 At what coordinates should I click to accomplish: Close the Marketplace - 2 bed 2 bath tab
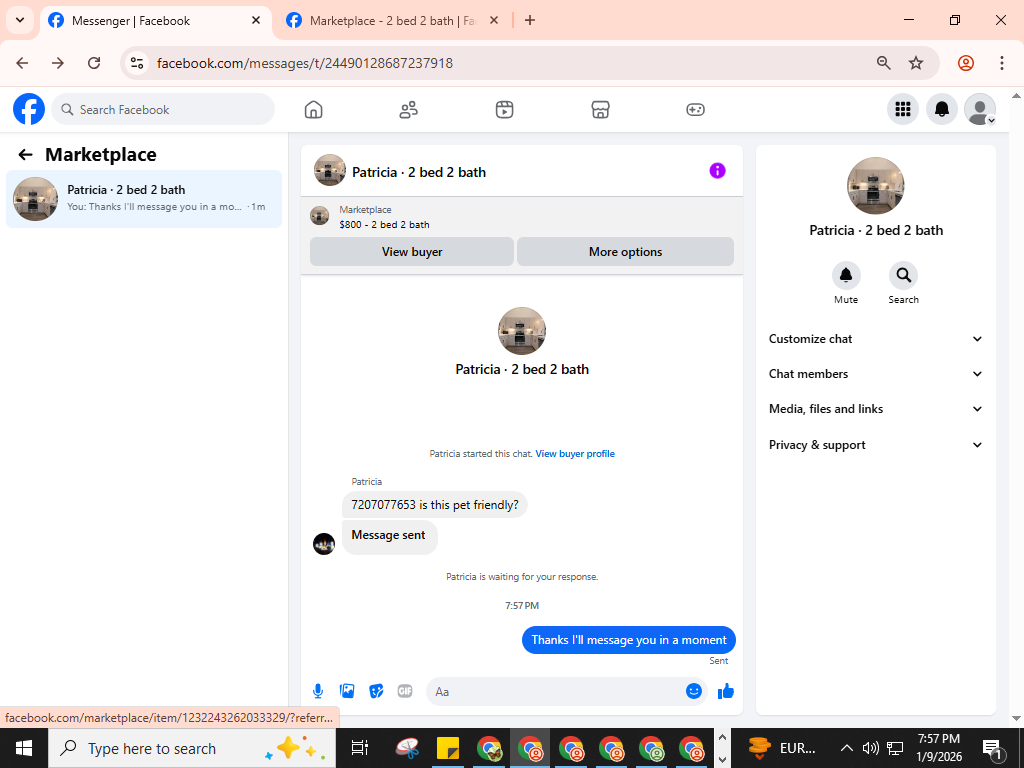click(494, 21)
